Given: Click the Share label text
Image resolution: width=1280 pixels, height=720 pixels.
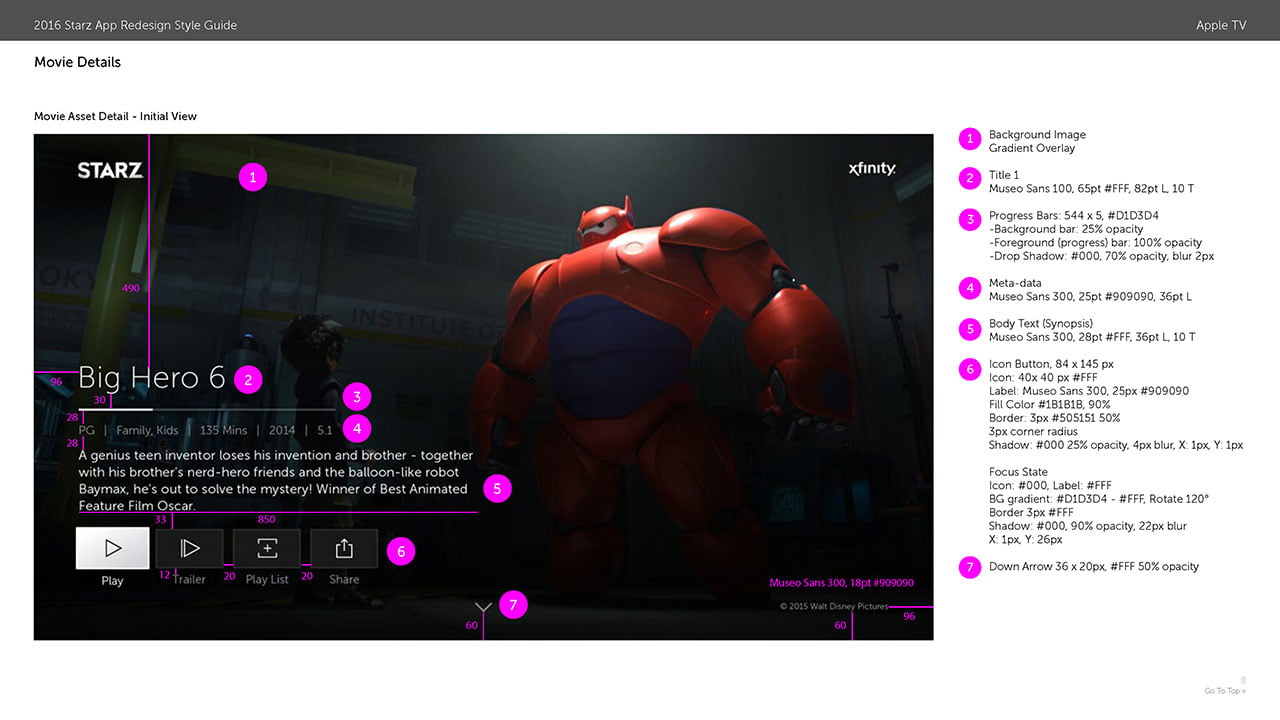Looking at the screenshot, I should click(344, 579).
